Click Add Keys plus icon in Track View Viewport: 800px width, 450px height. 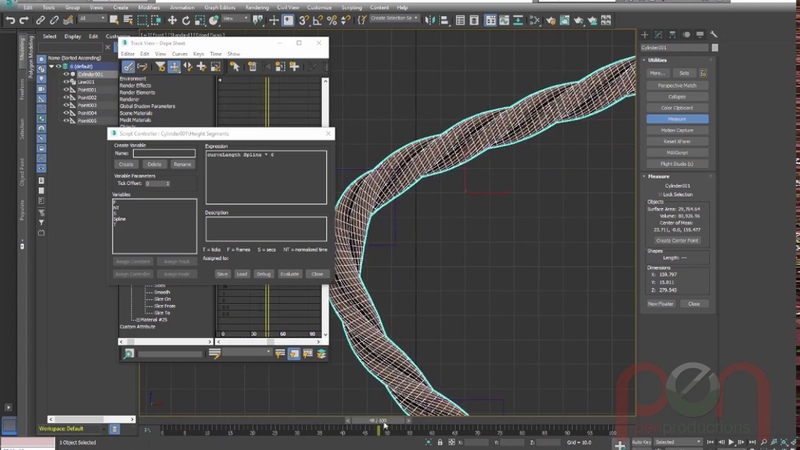click(202, 67)
